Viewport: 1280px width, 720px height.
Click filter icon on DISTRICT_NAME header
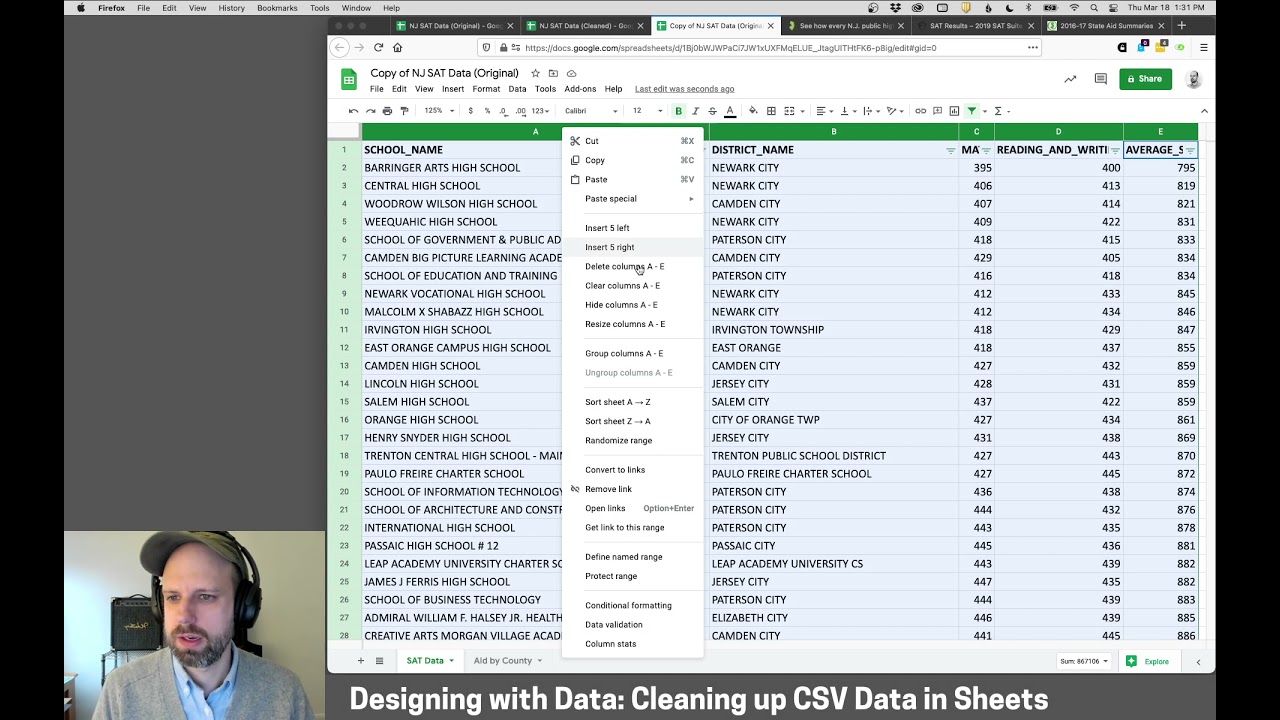[x=950, y=150]
